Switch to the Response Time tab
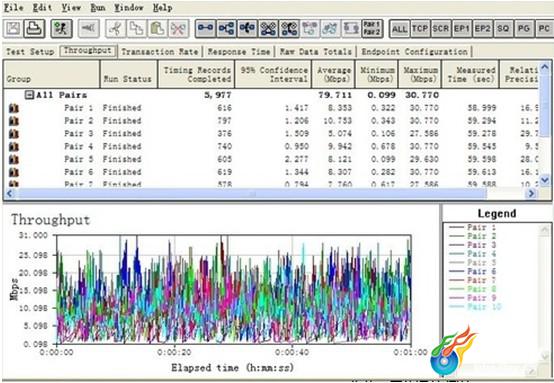The height and width of the screenshot is (383, 554). point(239,52)
